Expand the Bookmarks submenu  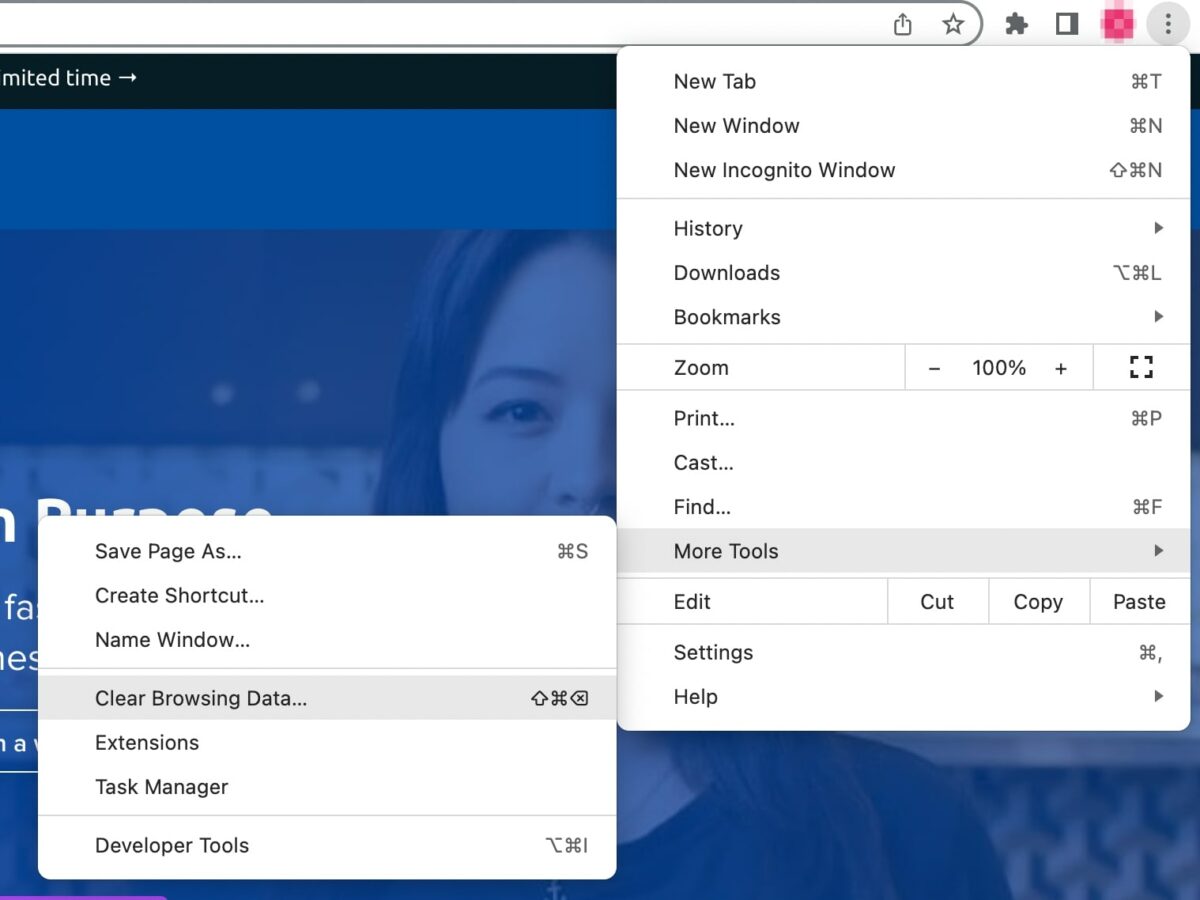(x=727, y=317)
